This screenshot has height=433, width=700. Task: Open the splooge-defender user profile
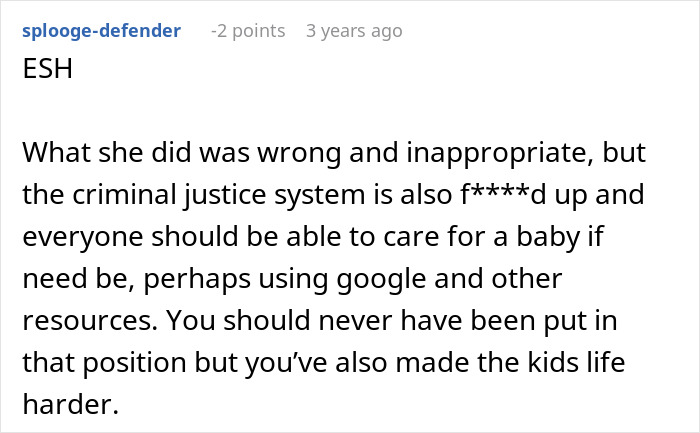click(101, 31)
